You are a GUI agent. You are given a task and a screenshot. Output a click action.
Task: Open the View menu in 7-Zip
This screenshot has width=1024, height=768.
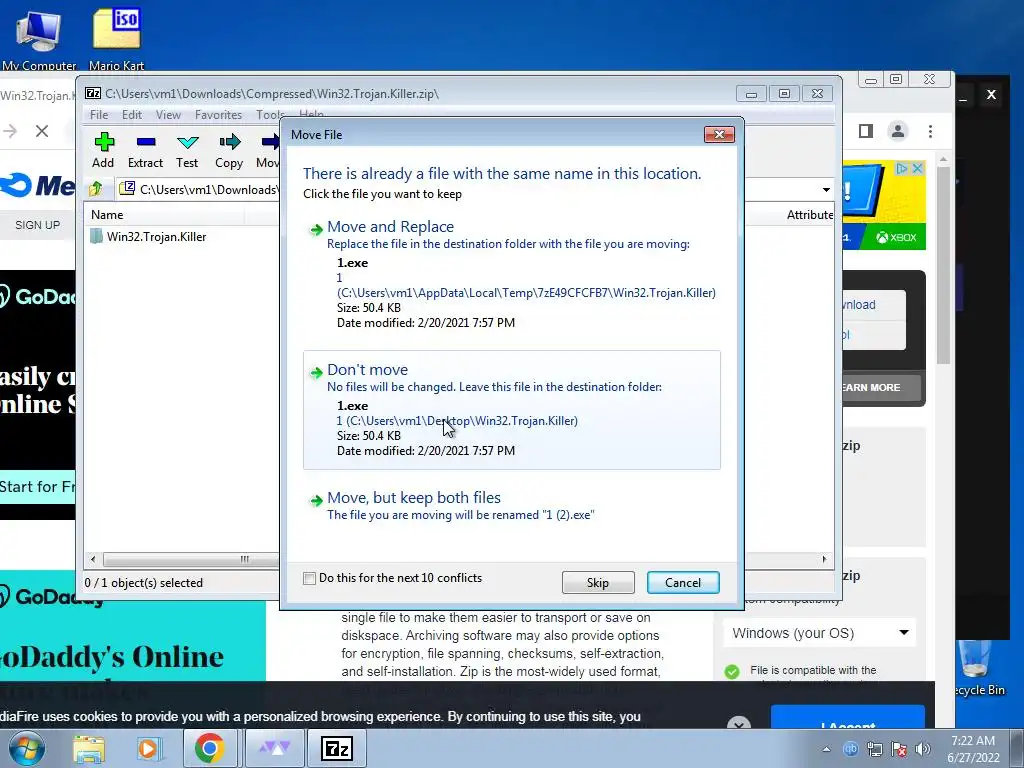168,114
